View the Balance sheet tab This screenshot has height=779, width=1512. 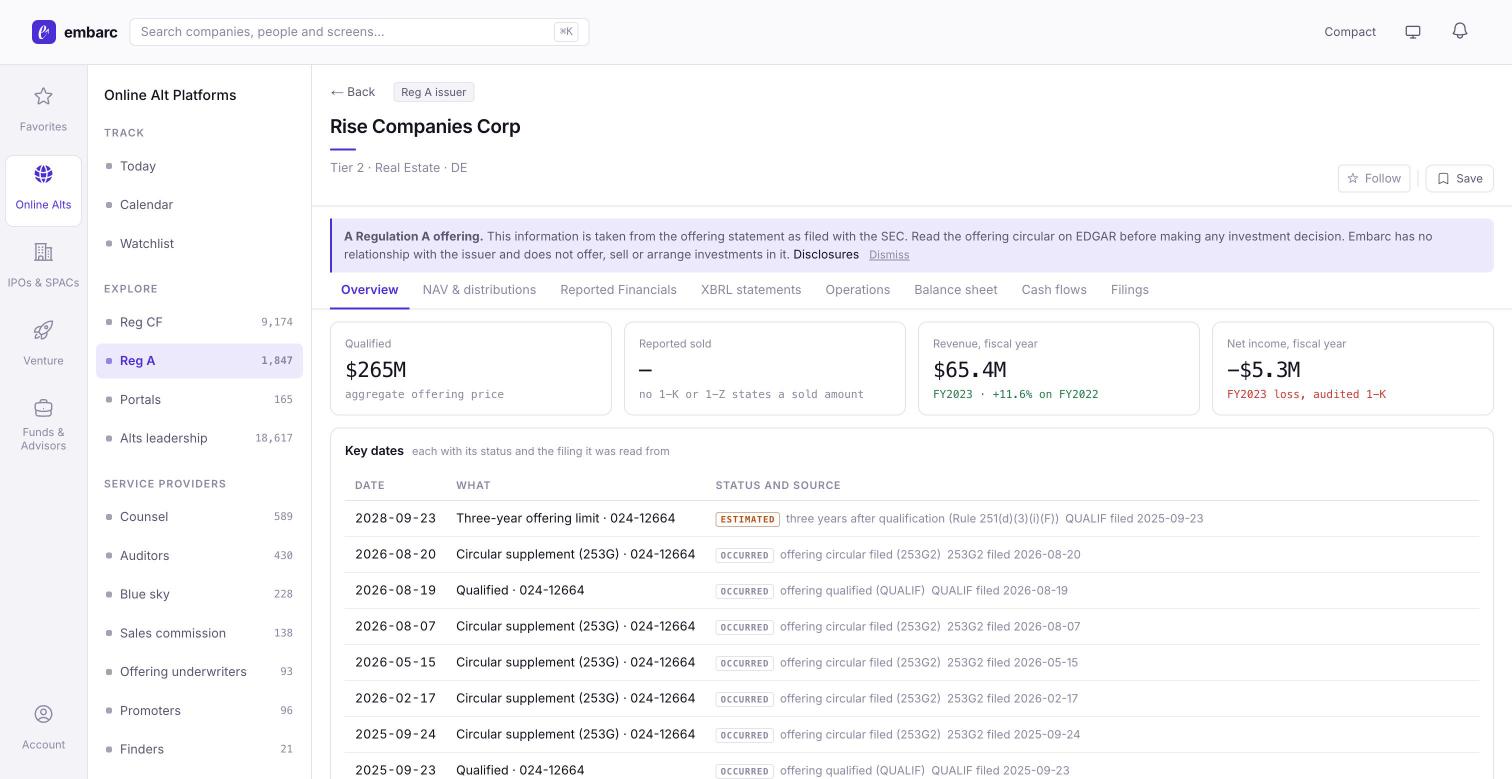955,290
